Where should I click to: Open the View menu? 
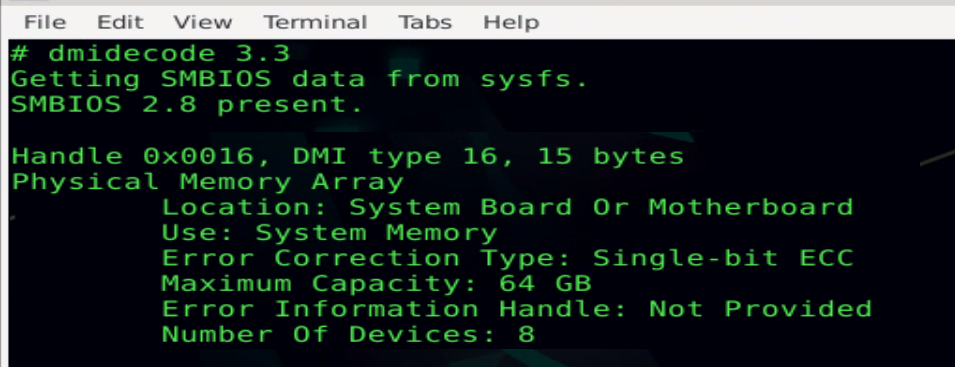click(202, 23)
